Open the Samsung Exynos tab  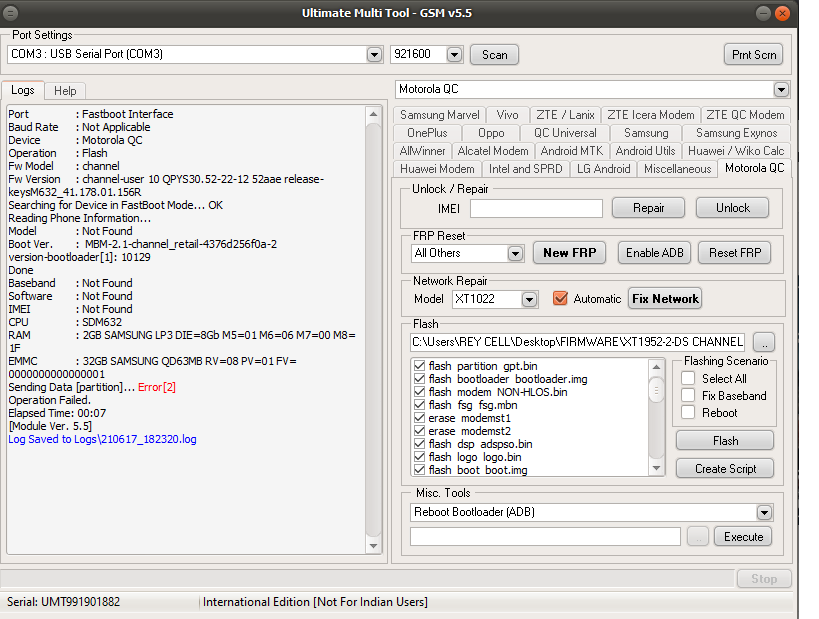click(x=736, y=133)
